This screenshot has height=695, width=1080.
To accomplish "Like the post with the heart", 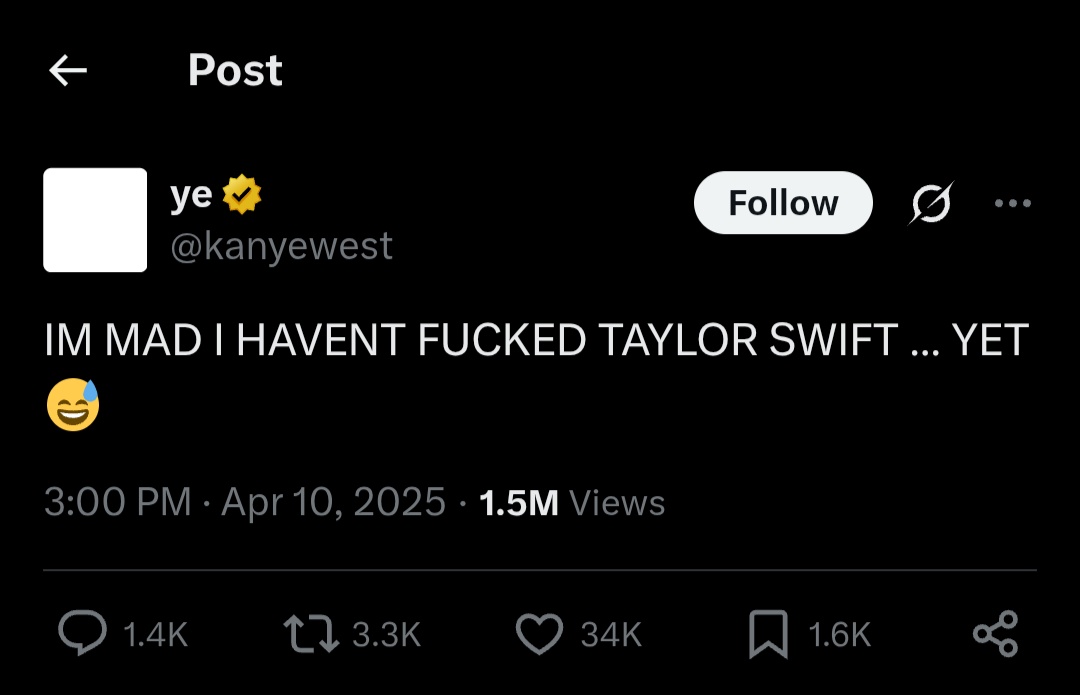I will [541, 633].
